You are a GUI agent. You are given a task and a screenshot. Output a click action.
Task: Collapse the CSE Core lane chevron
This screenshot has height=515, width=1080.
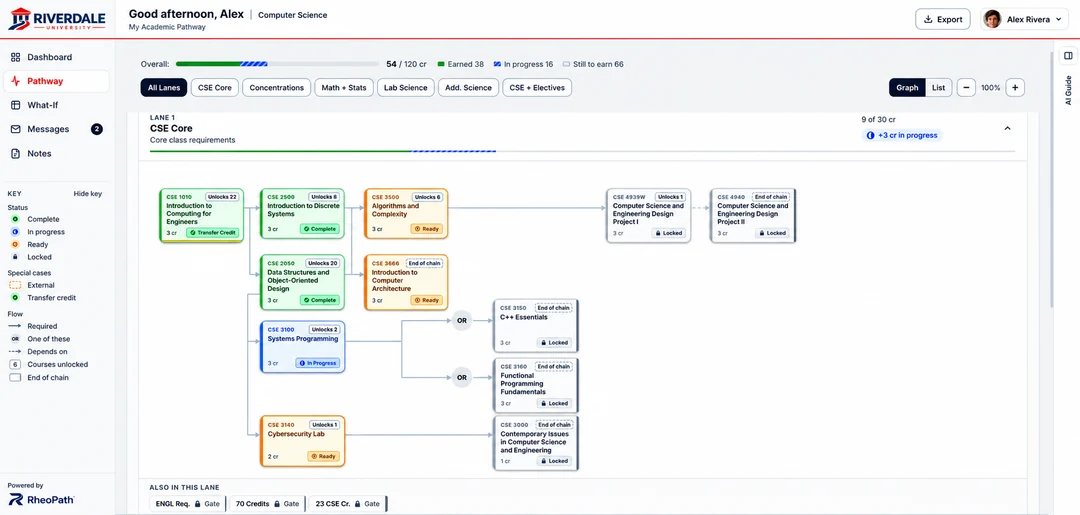(1008, 128)
